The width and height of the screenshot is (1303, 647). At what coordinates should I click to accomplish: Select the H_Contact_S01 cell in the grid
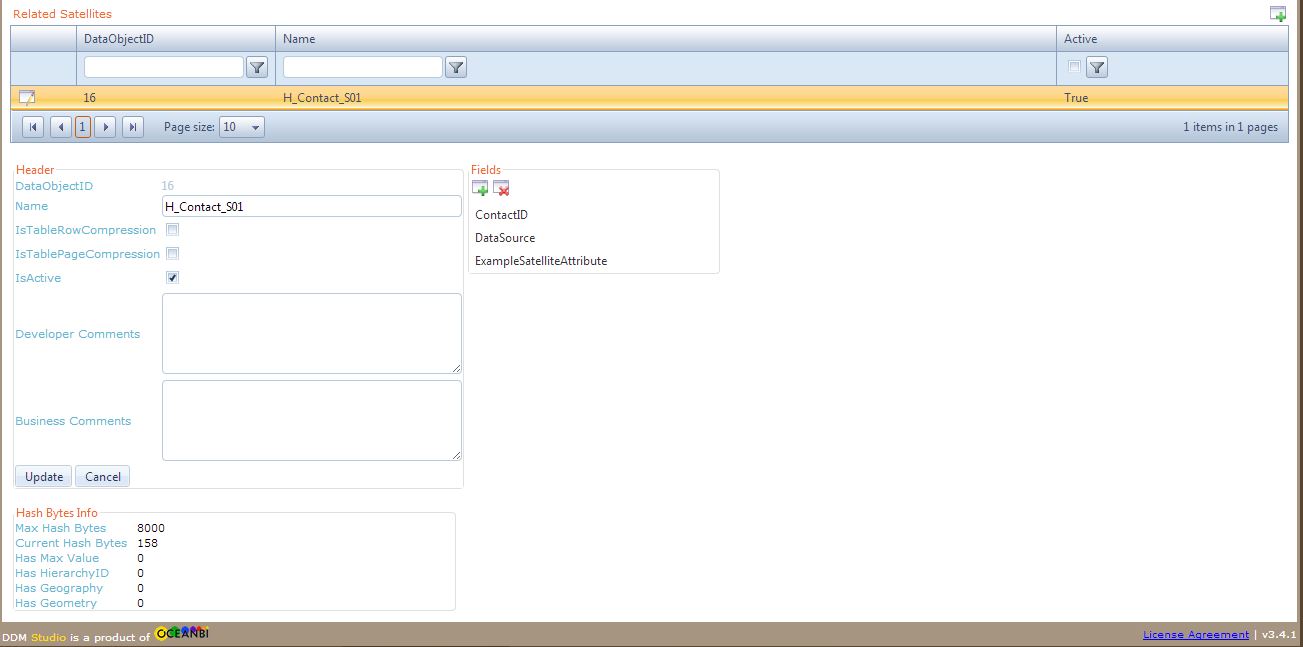click(x=322, y=98)
